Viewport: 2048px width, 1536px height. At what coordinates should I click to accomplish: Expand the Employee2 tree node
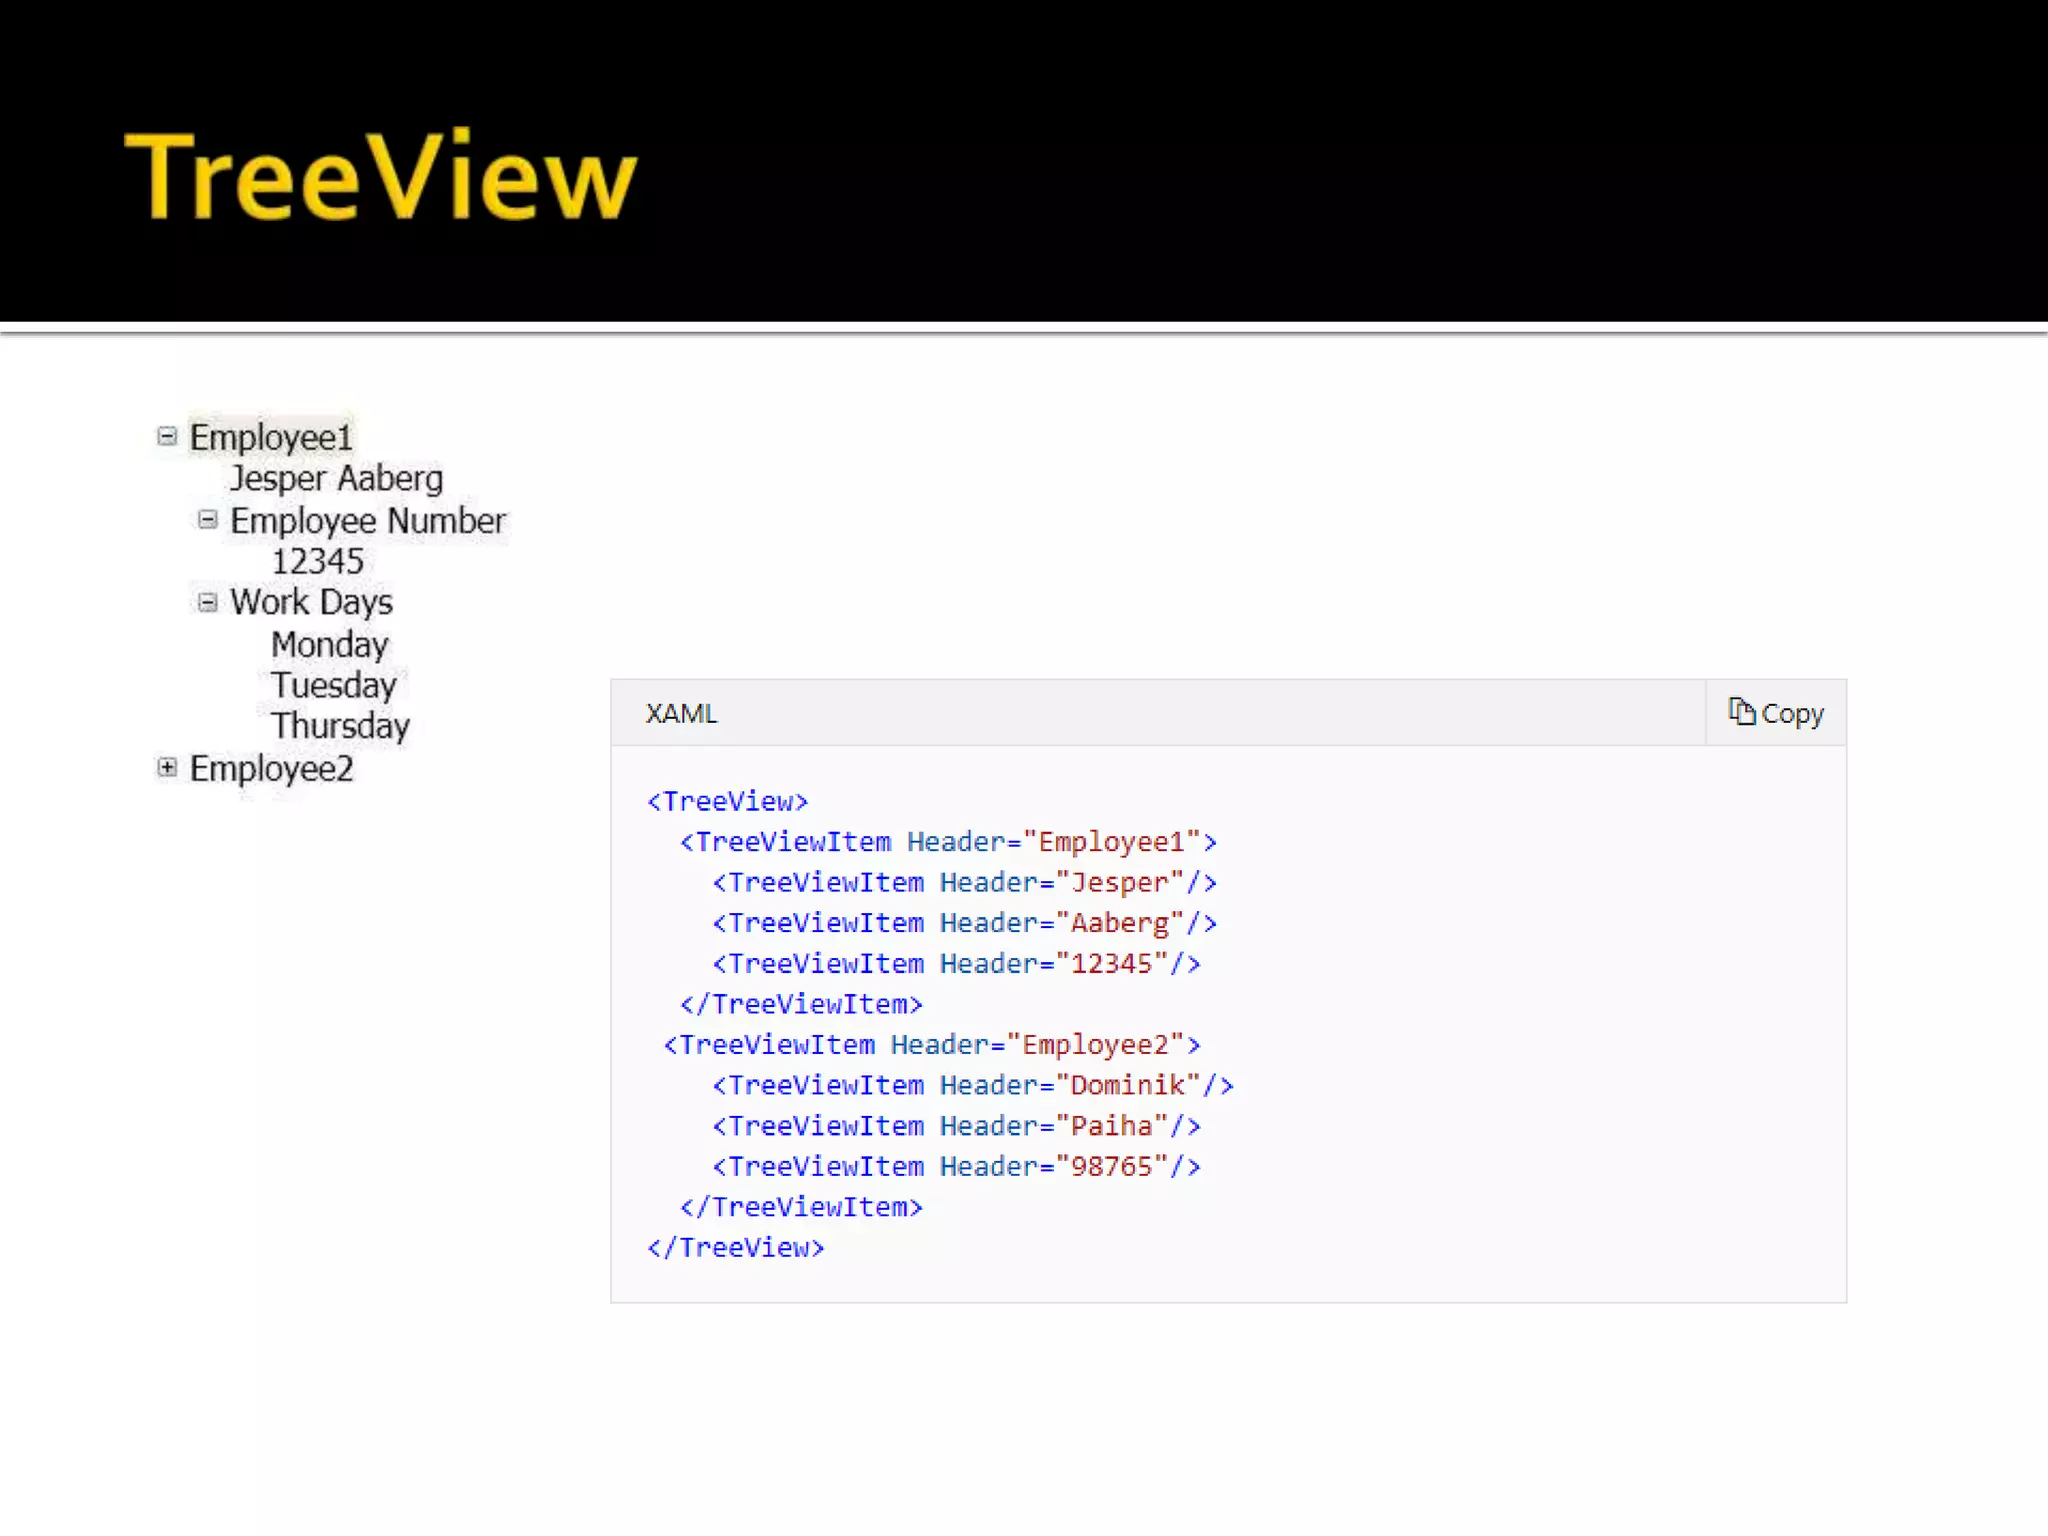tap(167, 767)
